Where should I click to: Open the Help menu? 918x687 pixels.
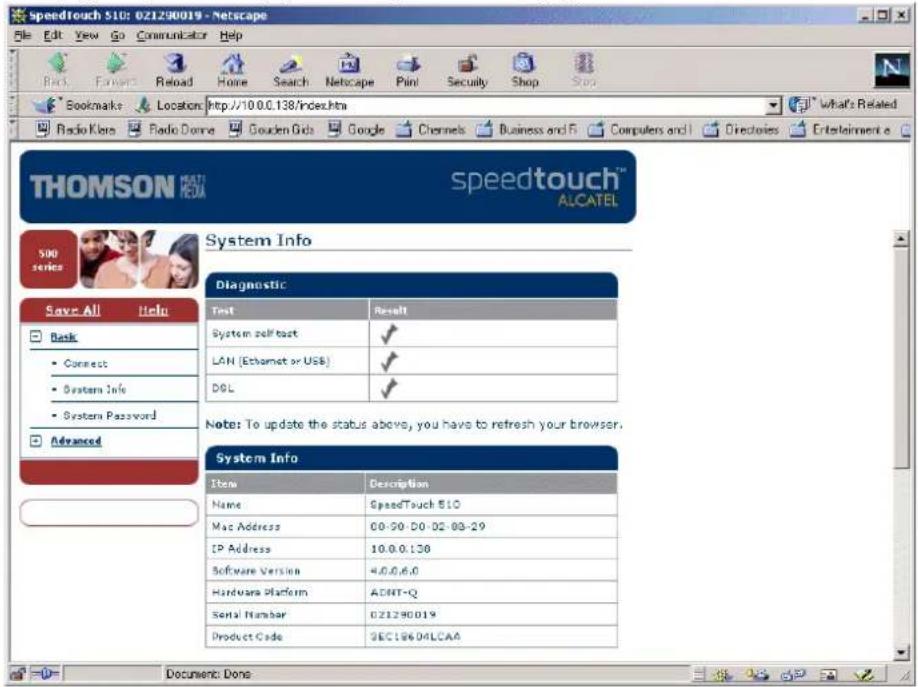[231, 35]
